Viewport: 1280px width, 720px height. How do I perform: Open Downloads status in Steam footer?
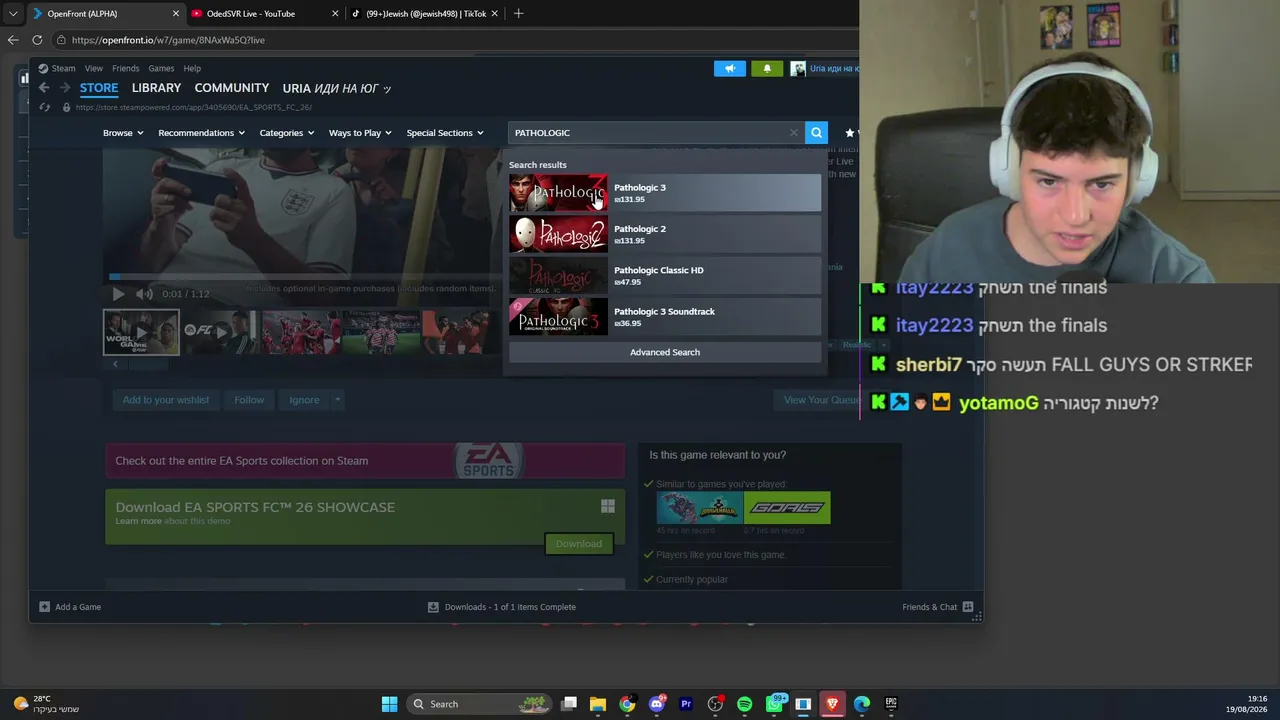[x=502, y=607]
